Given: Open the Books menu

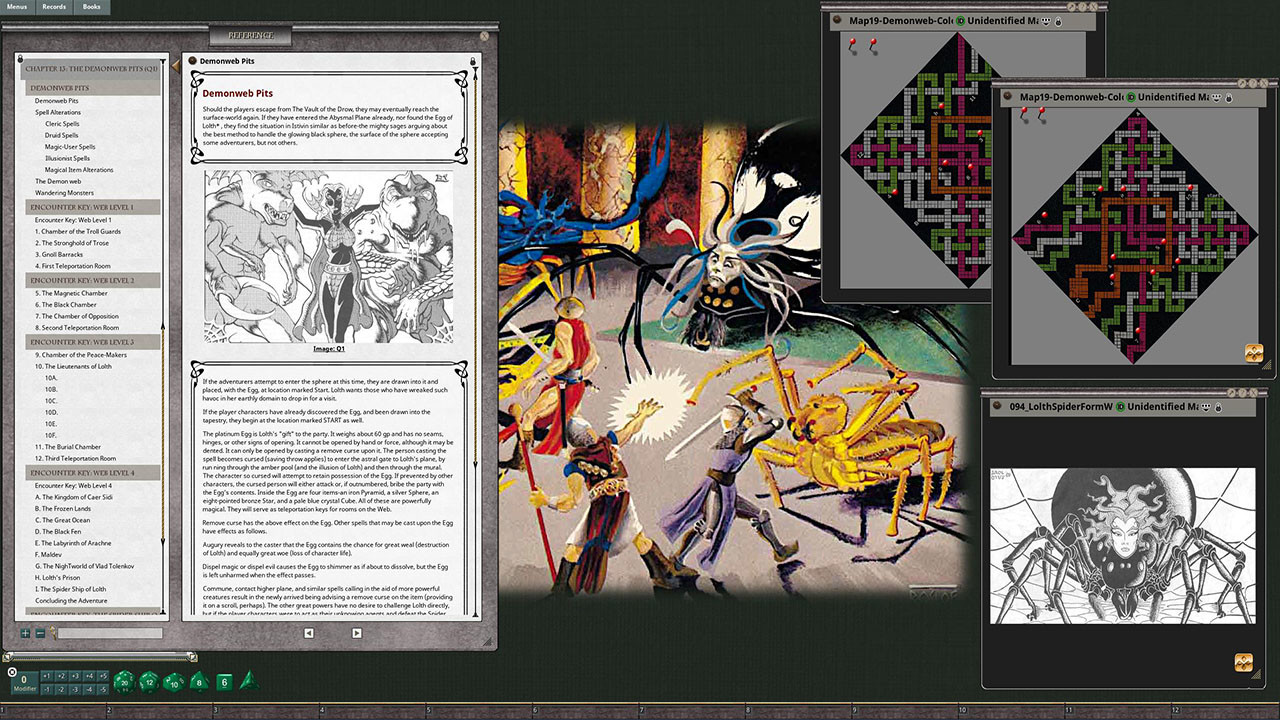Looking at the screenshot, I should point(90,7).
